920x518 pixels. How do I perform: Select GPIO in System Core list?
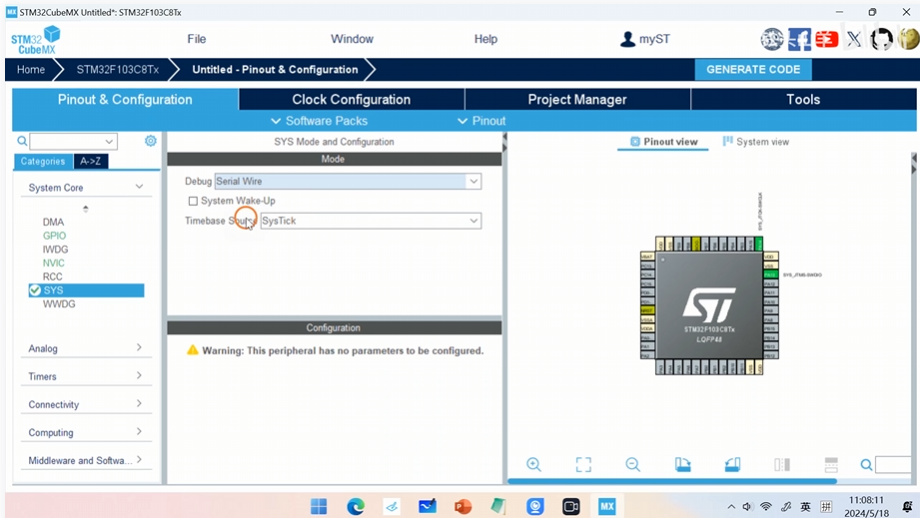point(54,235)
